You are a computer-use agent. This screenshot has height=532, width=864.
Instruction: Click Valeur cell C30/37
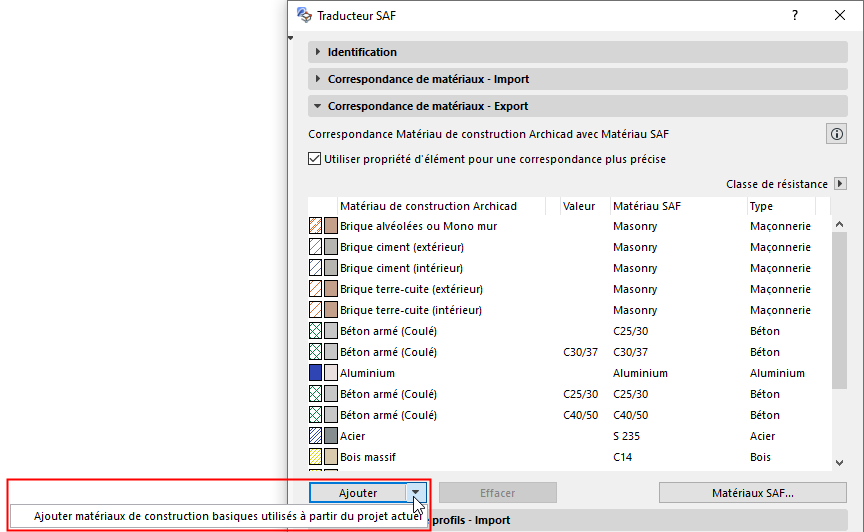tap(580, 352)
